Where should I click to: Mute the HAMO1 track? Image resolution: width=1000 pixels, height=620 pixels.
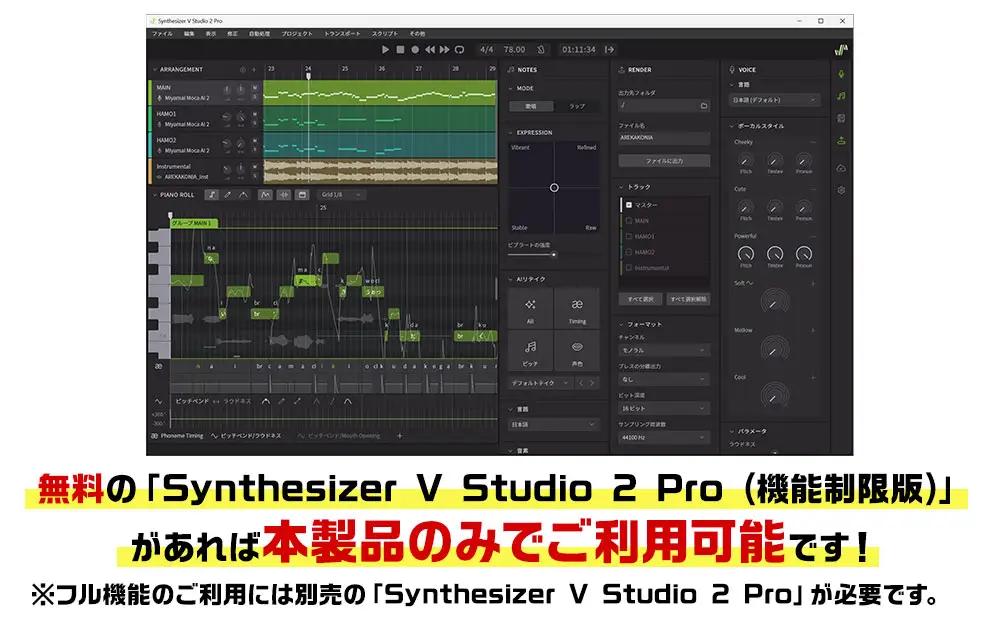[254, 114]
